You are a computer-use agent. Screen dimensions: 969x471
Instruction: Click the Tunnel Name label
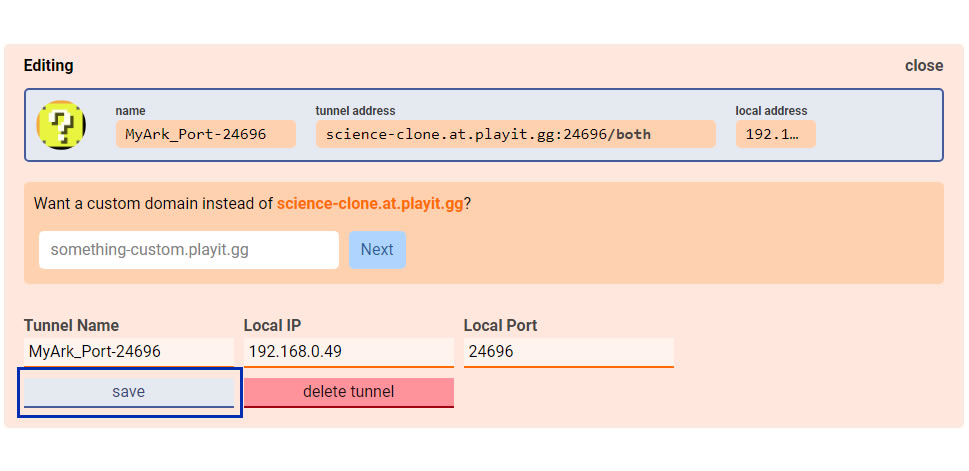[x=71, y=326]
